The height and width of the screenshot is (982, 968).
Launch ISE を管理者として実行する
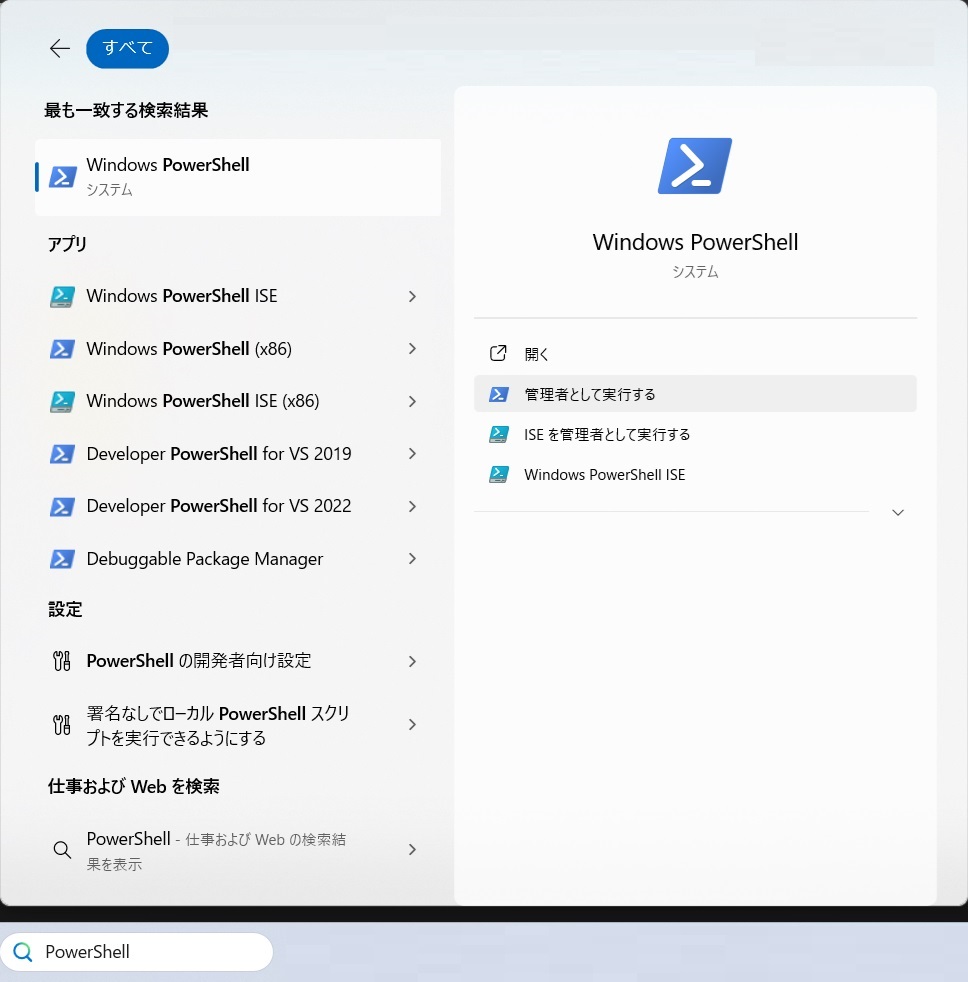point(607,434)
